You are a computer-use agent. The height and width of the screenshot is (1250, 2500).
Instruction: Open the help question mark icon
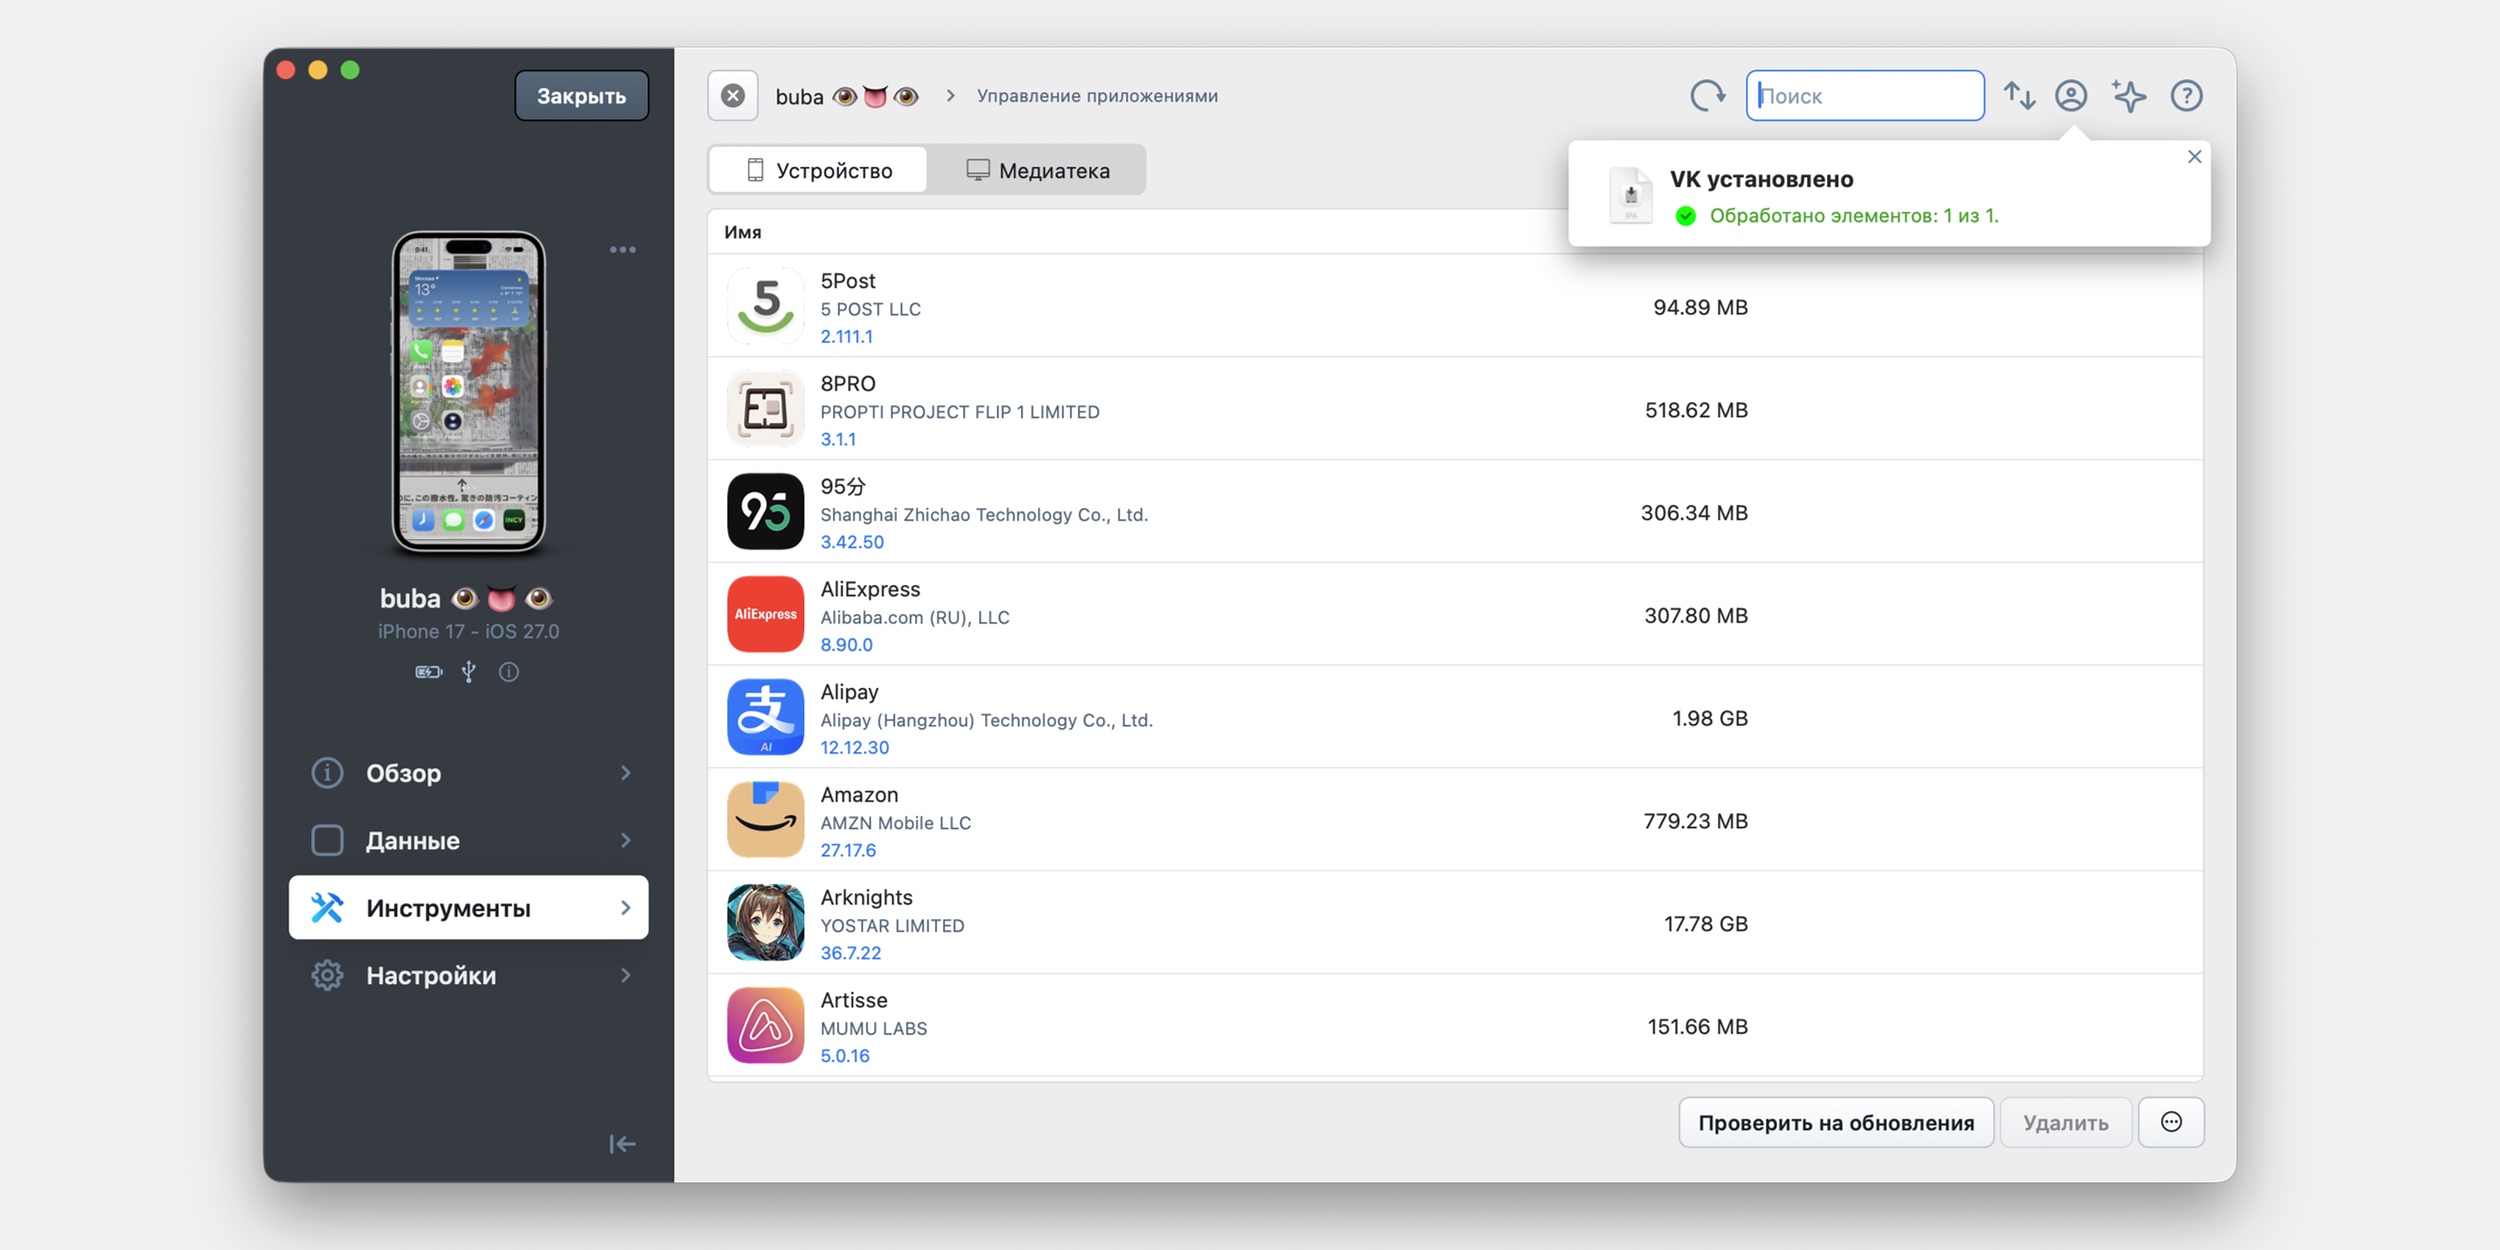tap(2186, 96)
